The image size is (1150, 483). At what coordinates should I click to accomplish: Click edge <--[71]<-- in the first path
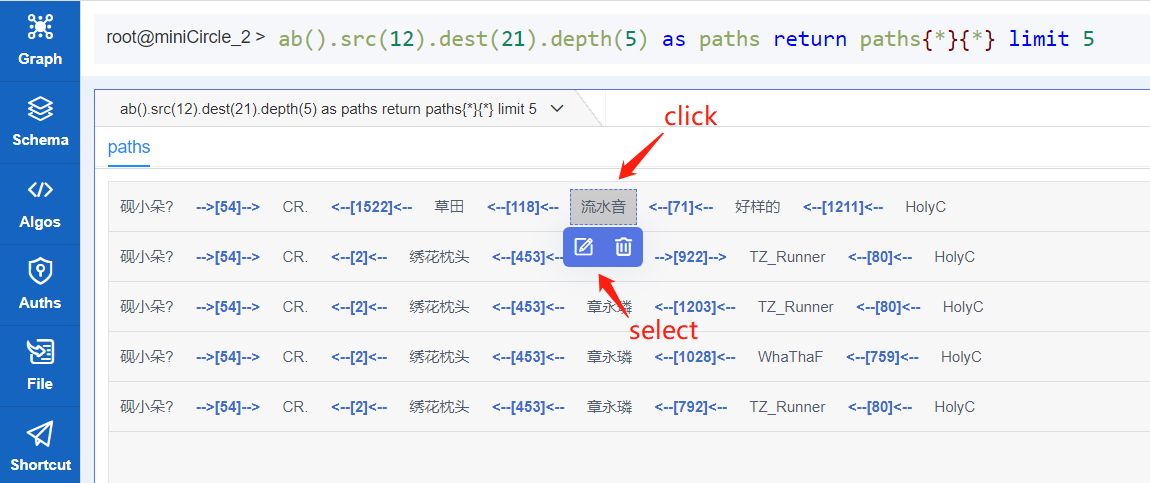(x=681, y=207)
